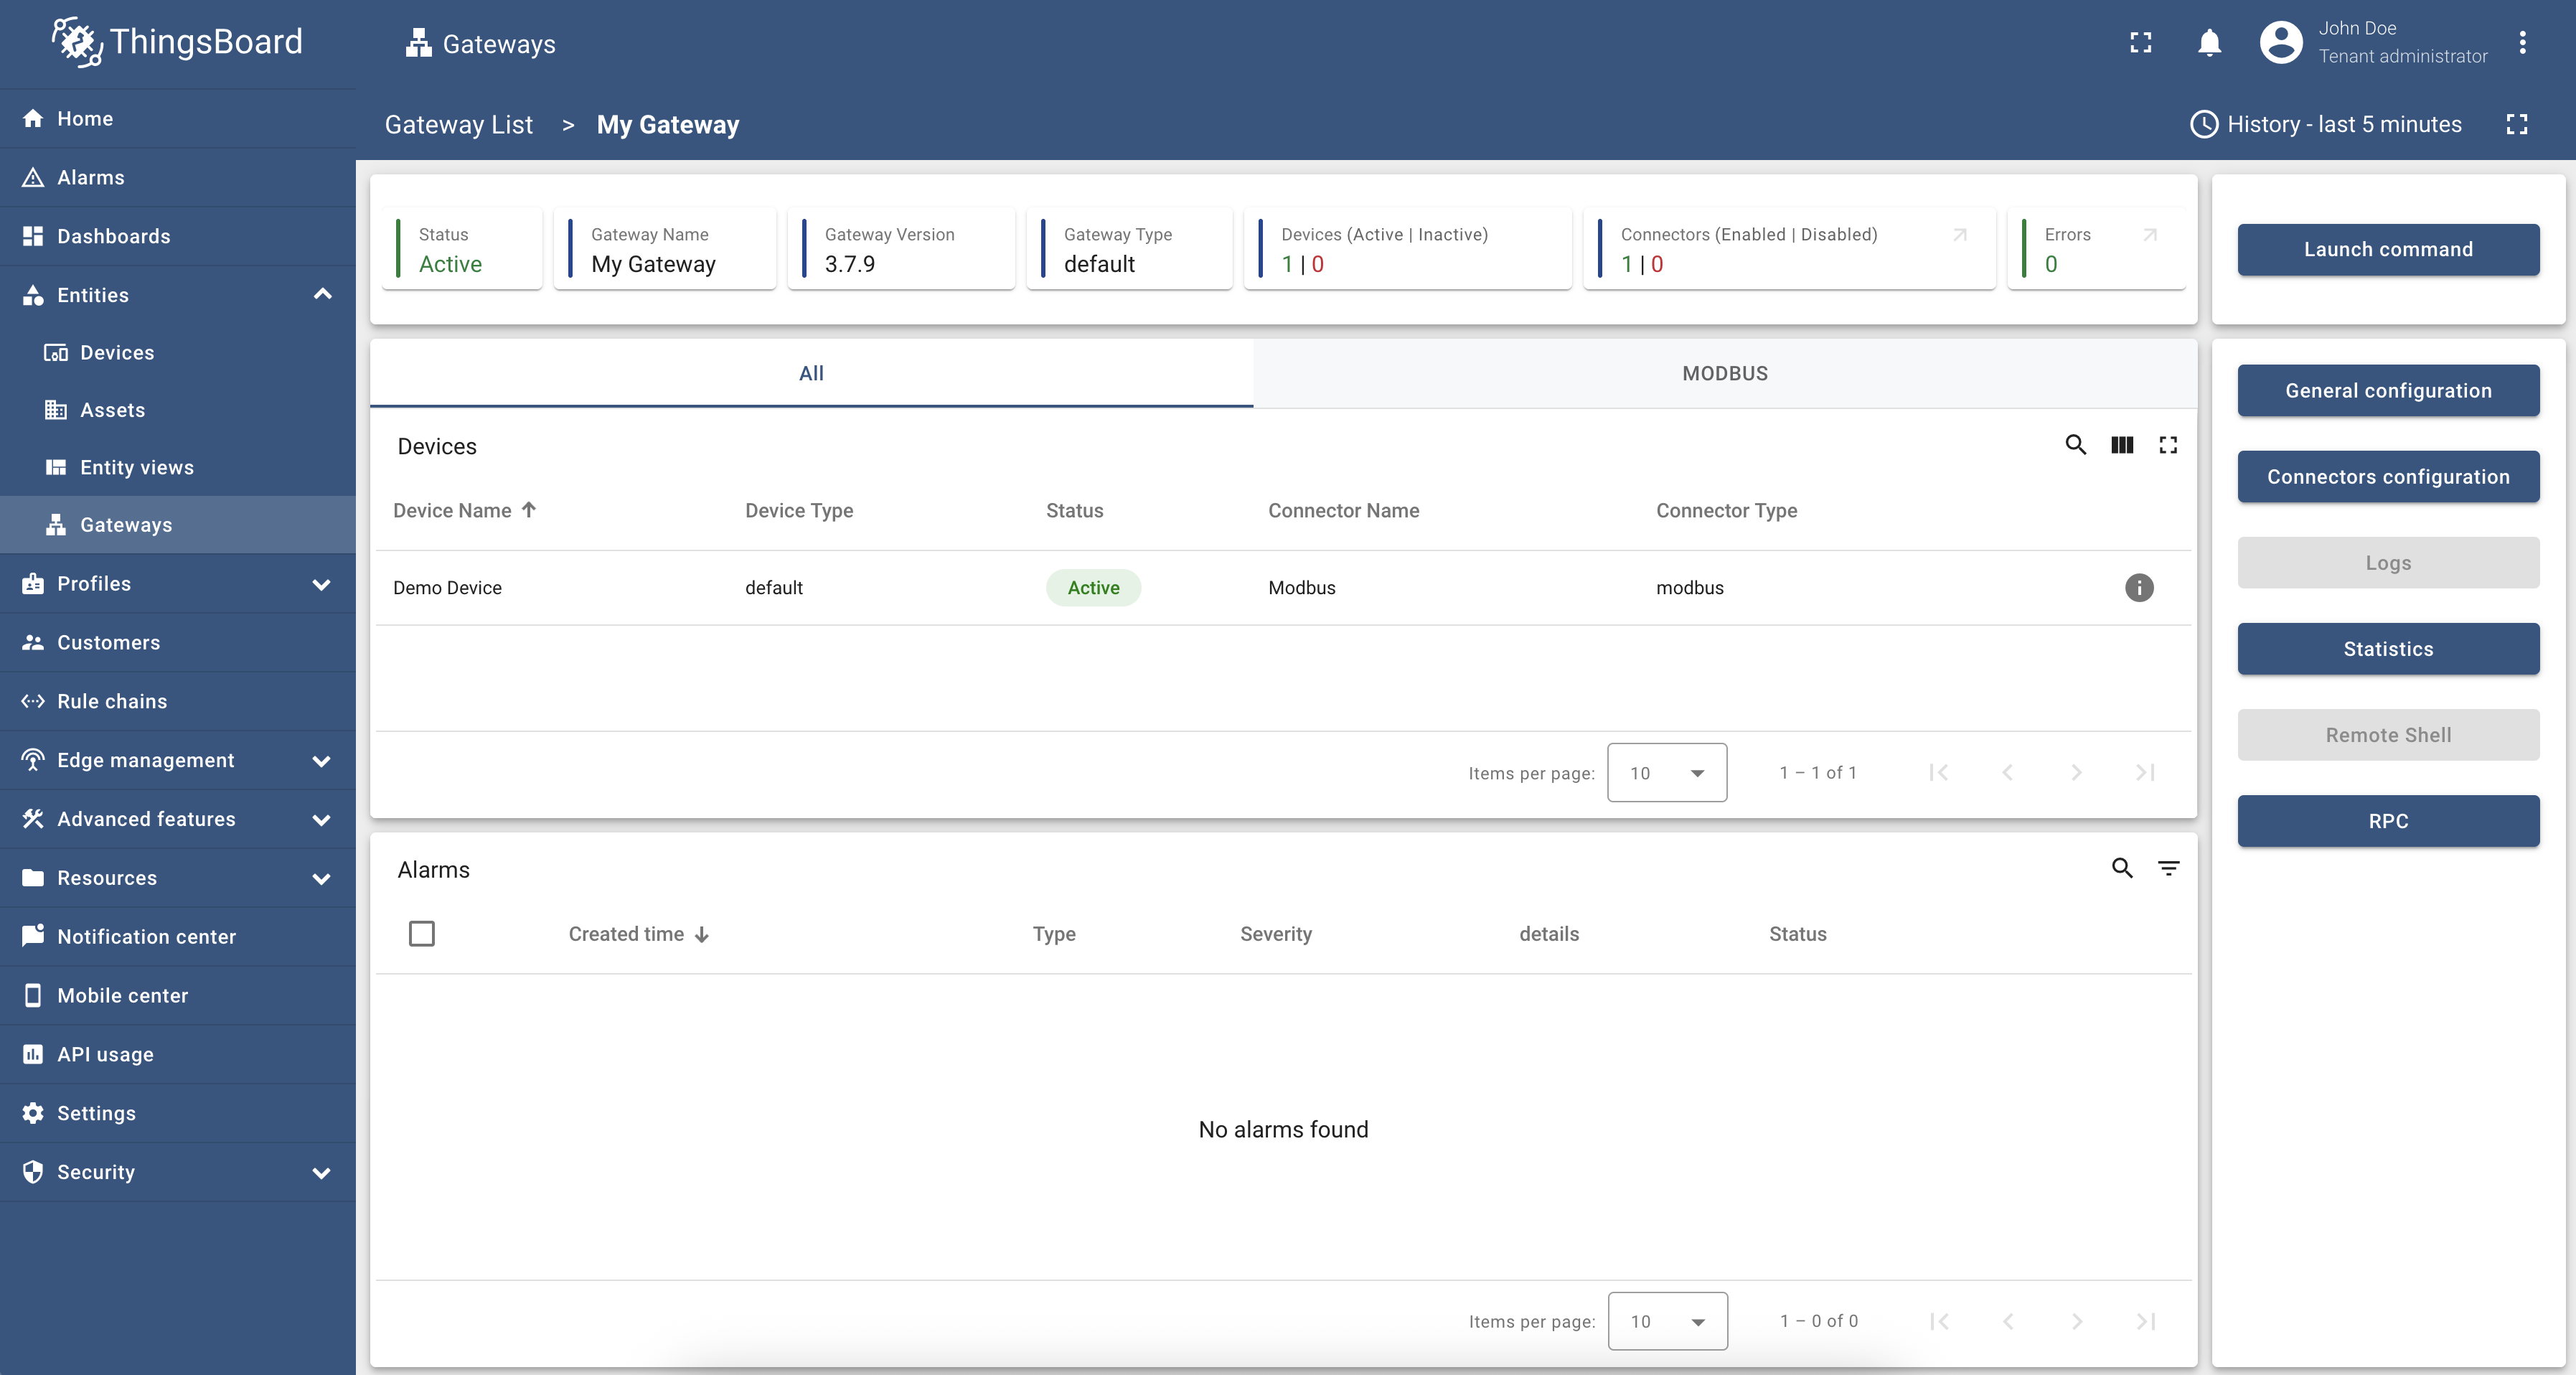The height and width of the screenshot is (1375, 2576).
Task: Open the Connectors card arrow link icon
Action: click(1959, 235)
